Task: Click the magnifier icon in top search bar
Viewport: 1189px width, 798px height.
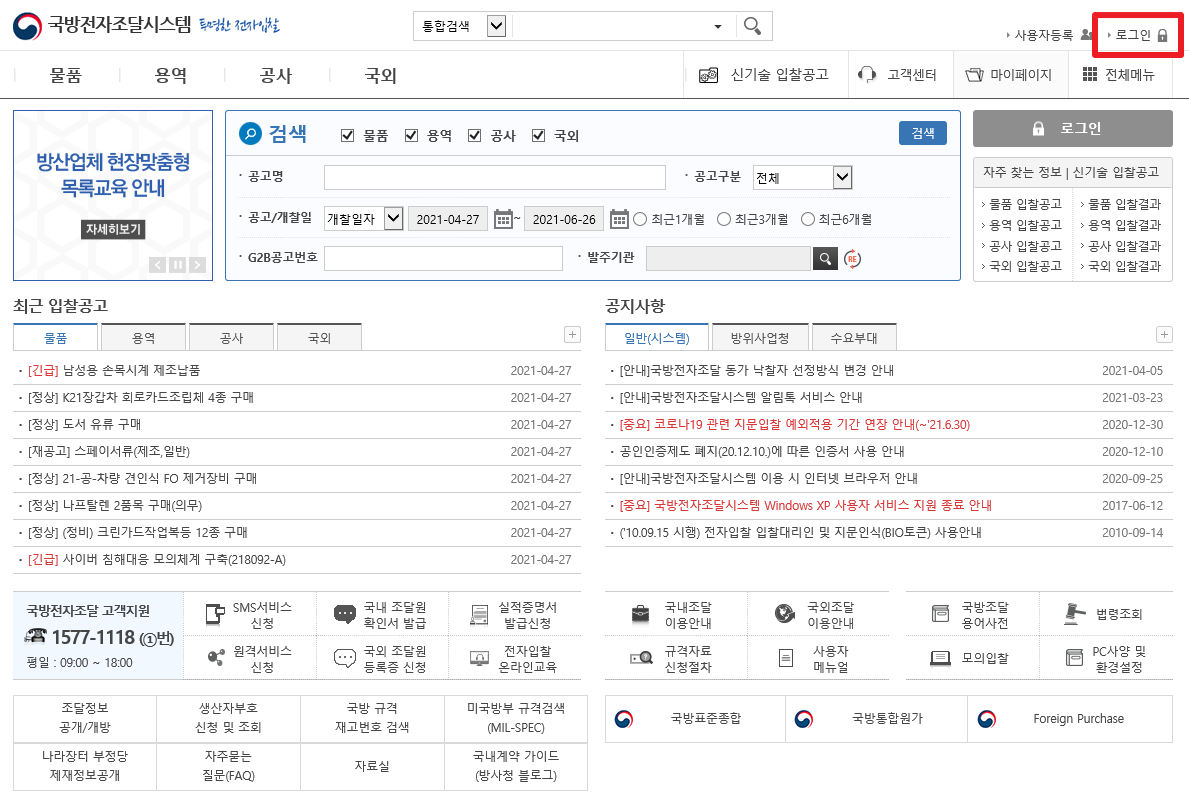Action: tap(752, 26)
